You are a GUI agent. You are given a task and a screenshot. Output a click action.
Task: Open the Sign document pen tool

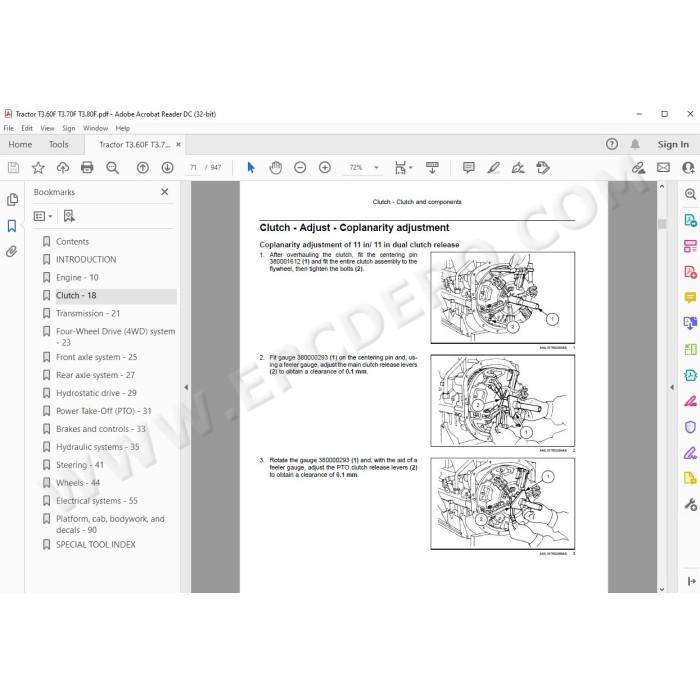point(518,168)
